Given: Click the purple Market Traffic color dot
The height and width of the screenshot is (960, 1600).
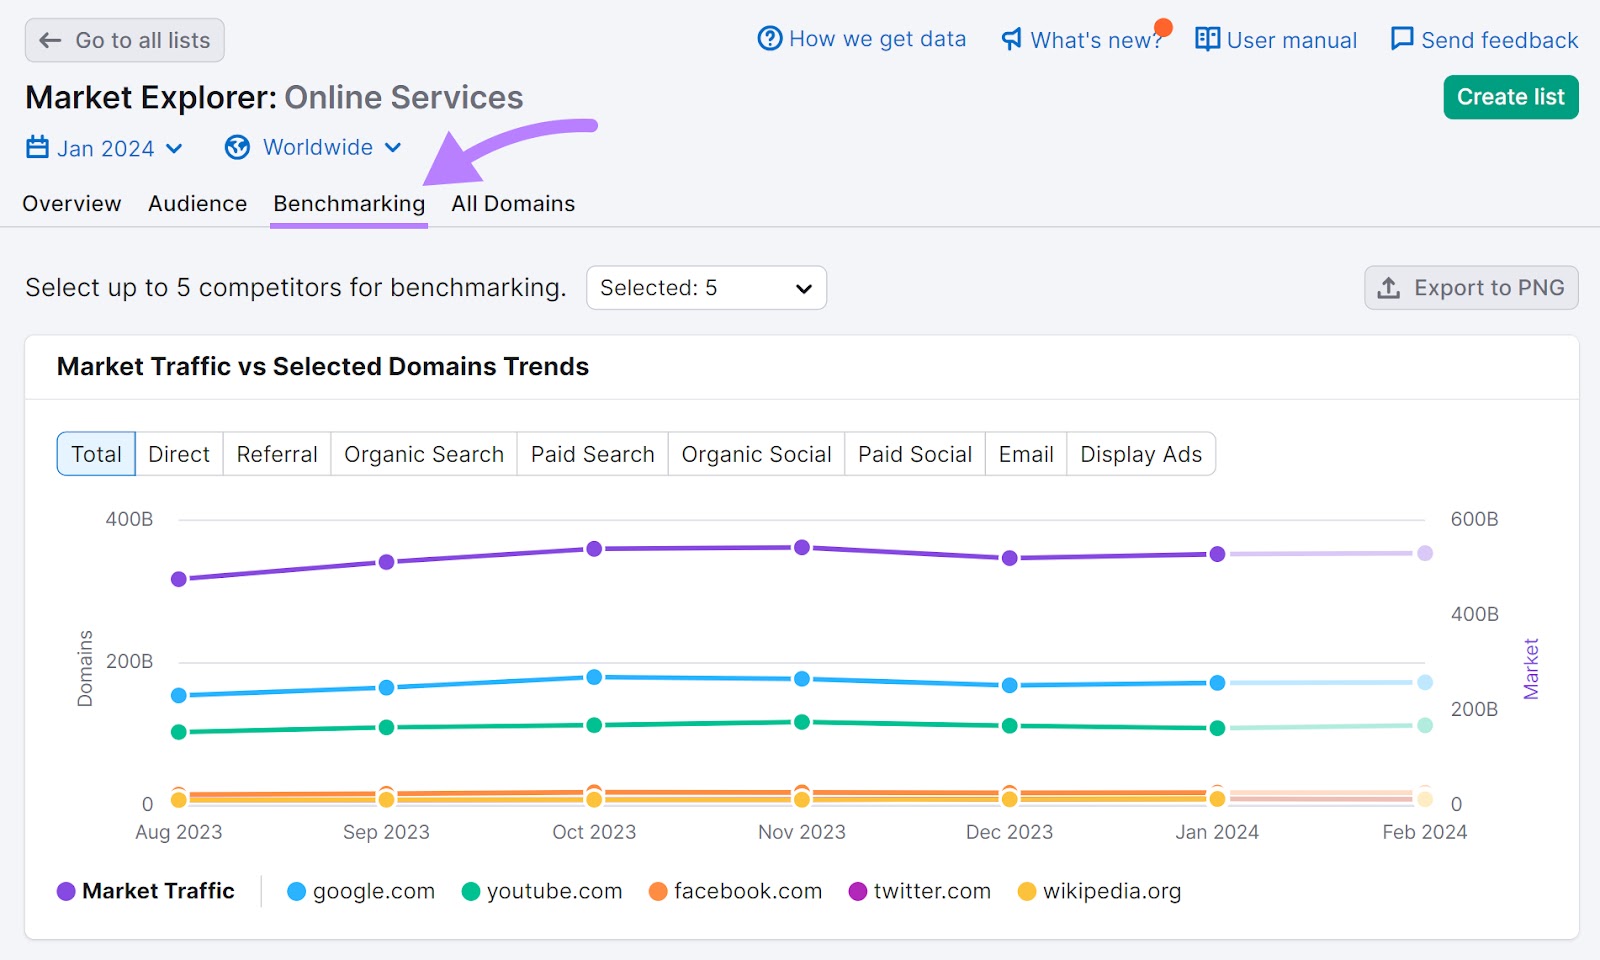Looking at the screenshot, I should tap(68, 891).
